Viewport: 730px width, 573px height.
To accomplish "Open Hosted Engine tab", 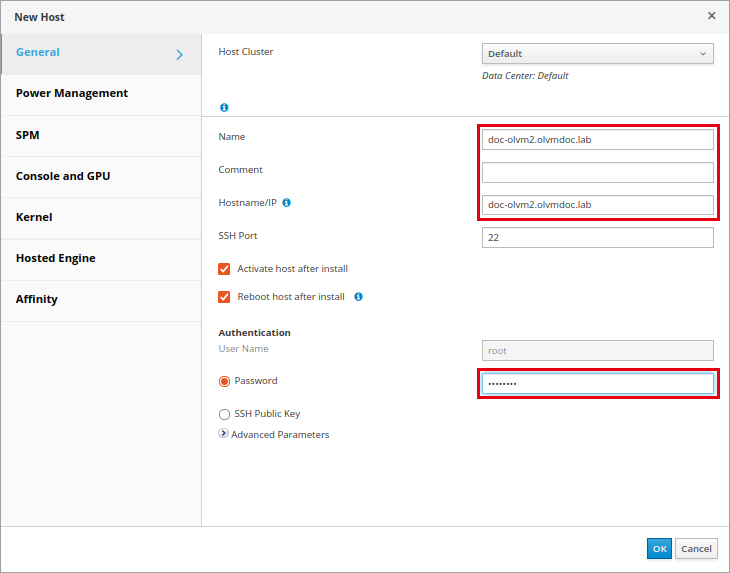I will [101, 259].
